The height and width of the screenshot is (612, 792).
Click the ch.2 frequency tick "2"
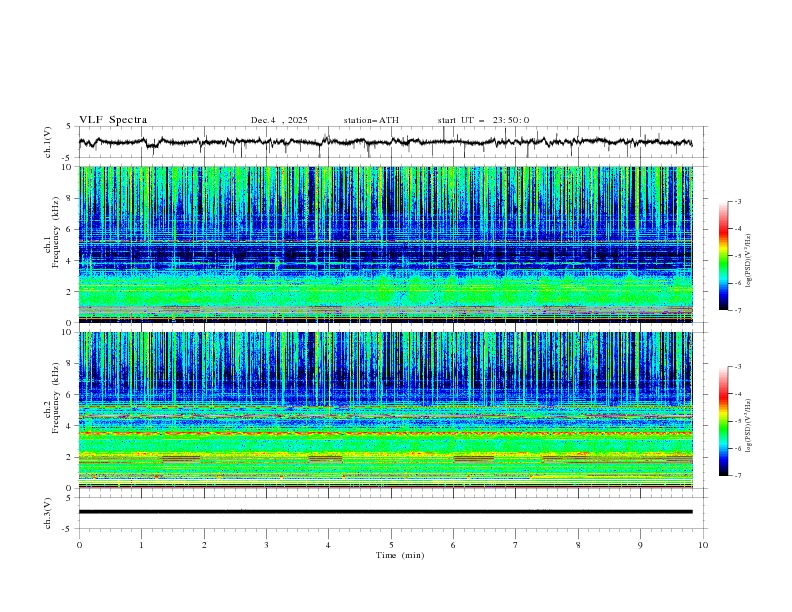(x=71, y=457)
